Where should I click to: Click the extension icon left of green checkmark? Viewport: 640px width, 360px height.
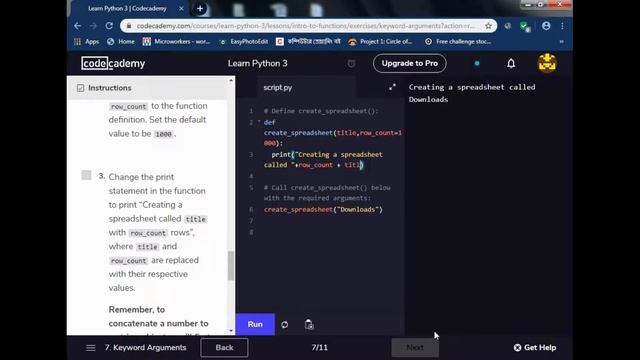click(x=507, y=26)
